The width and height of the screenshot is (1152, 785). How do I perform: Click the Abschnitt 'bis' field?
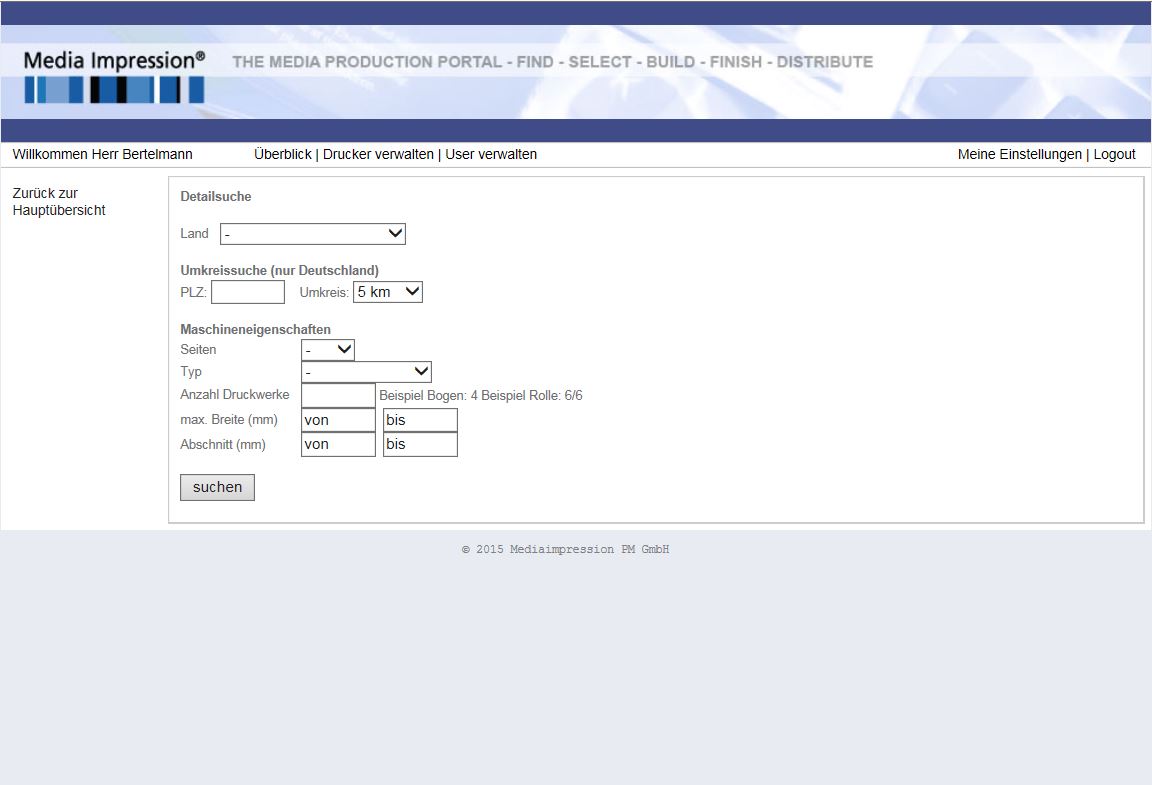(x=420, y=444)
